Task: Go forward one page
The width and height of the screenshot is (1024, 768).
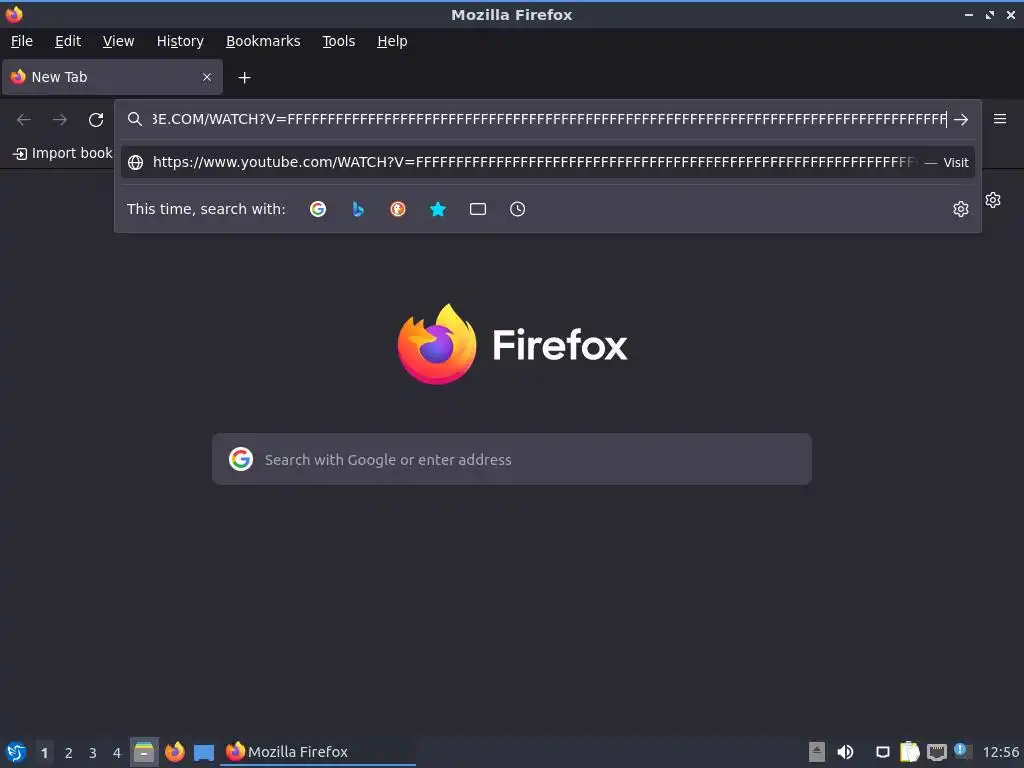Action: [x=60, y=120]
